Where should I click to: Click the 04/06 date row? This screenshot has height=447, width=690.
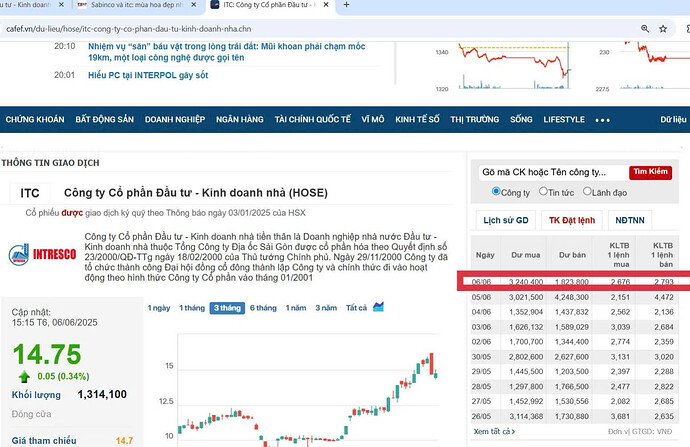pos(575,312)
